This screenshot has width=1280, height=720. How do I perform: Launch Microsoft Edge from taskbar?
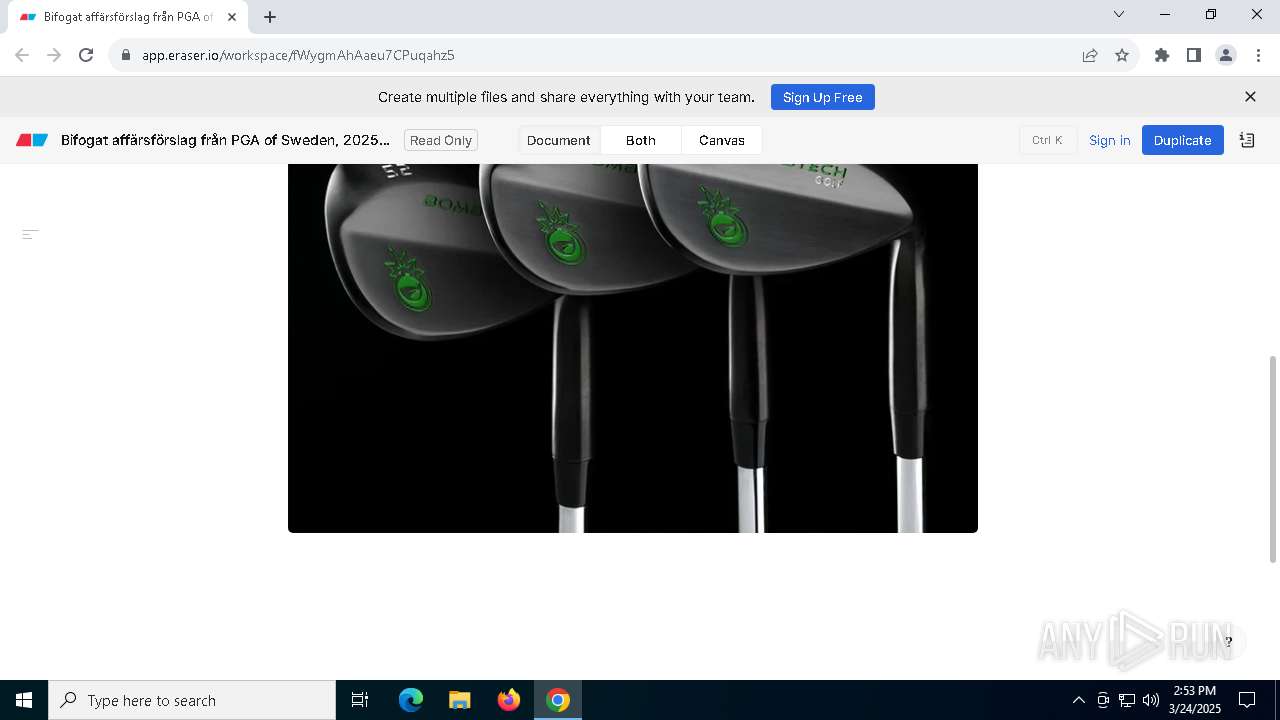[411, 700]
